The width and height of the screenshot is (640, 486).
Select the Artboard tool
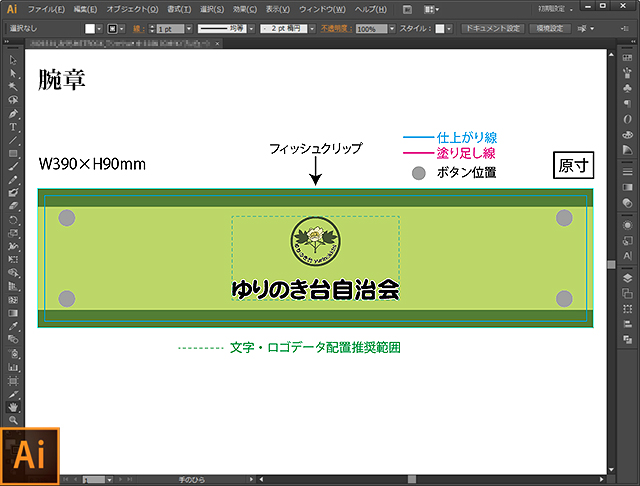click(x=13, y=381)
